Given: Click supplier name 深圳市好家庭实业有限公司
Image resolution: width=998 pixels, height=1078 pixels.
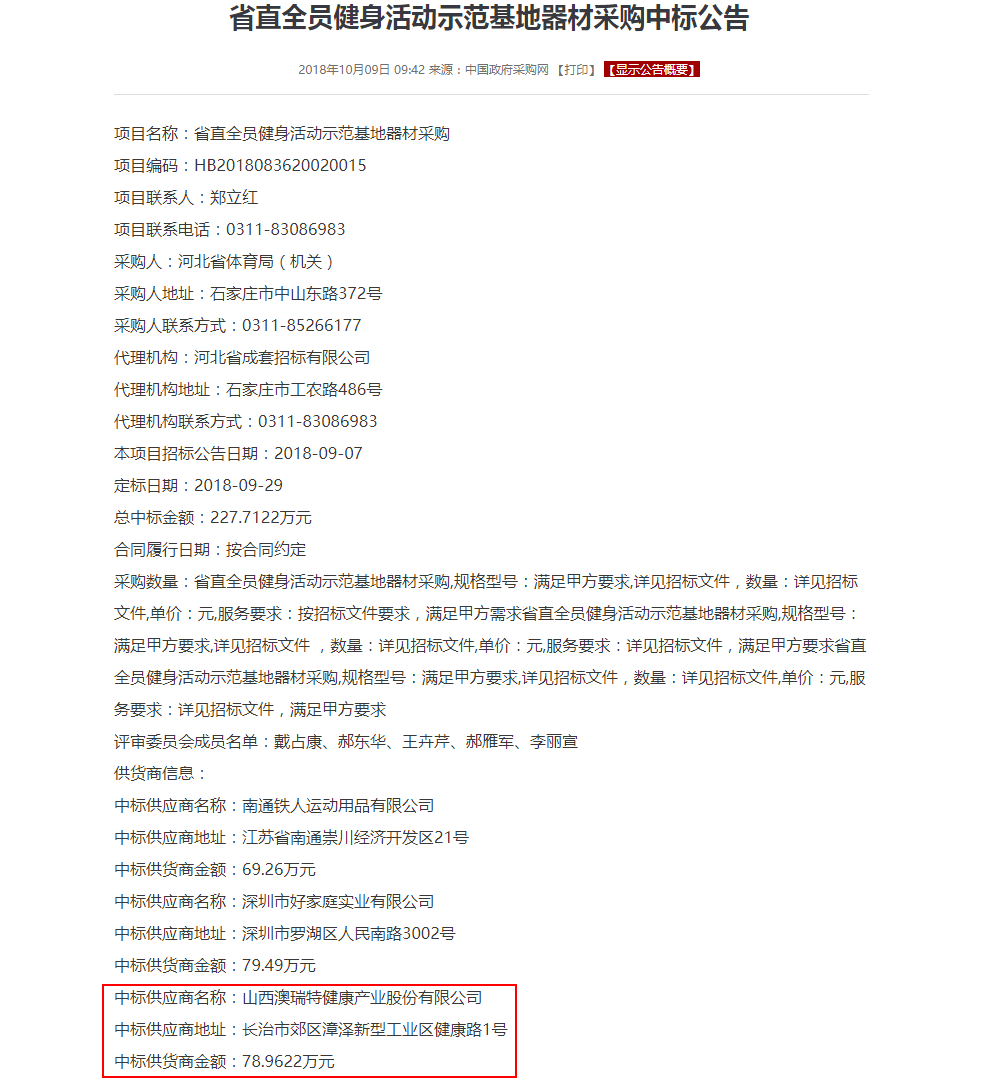Looking at the screenshot, I should tap(338, 901).
